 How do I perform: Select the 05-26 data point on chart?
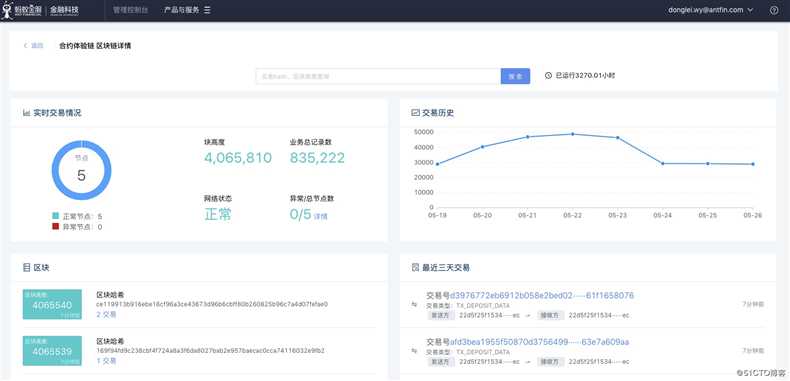753,164
